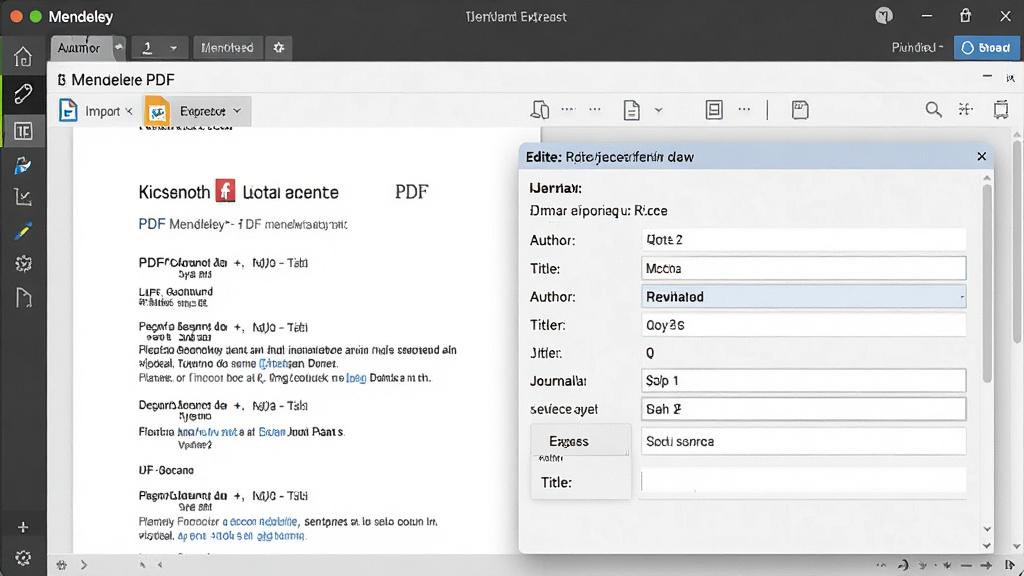Open the search magnifier icon
The width and height of the screenshot is (1024, 576).
click(933, 110)
